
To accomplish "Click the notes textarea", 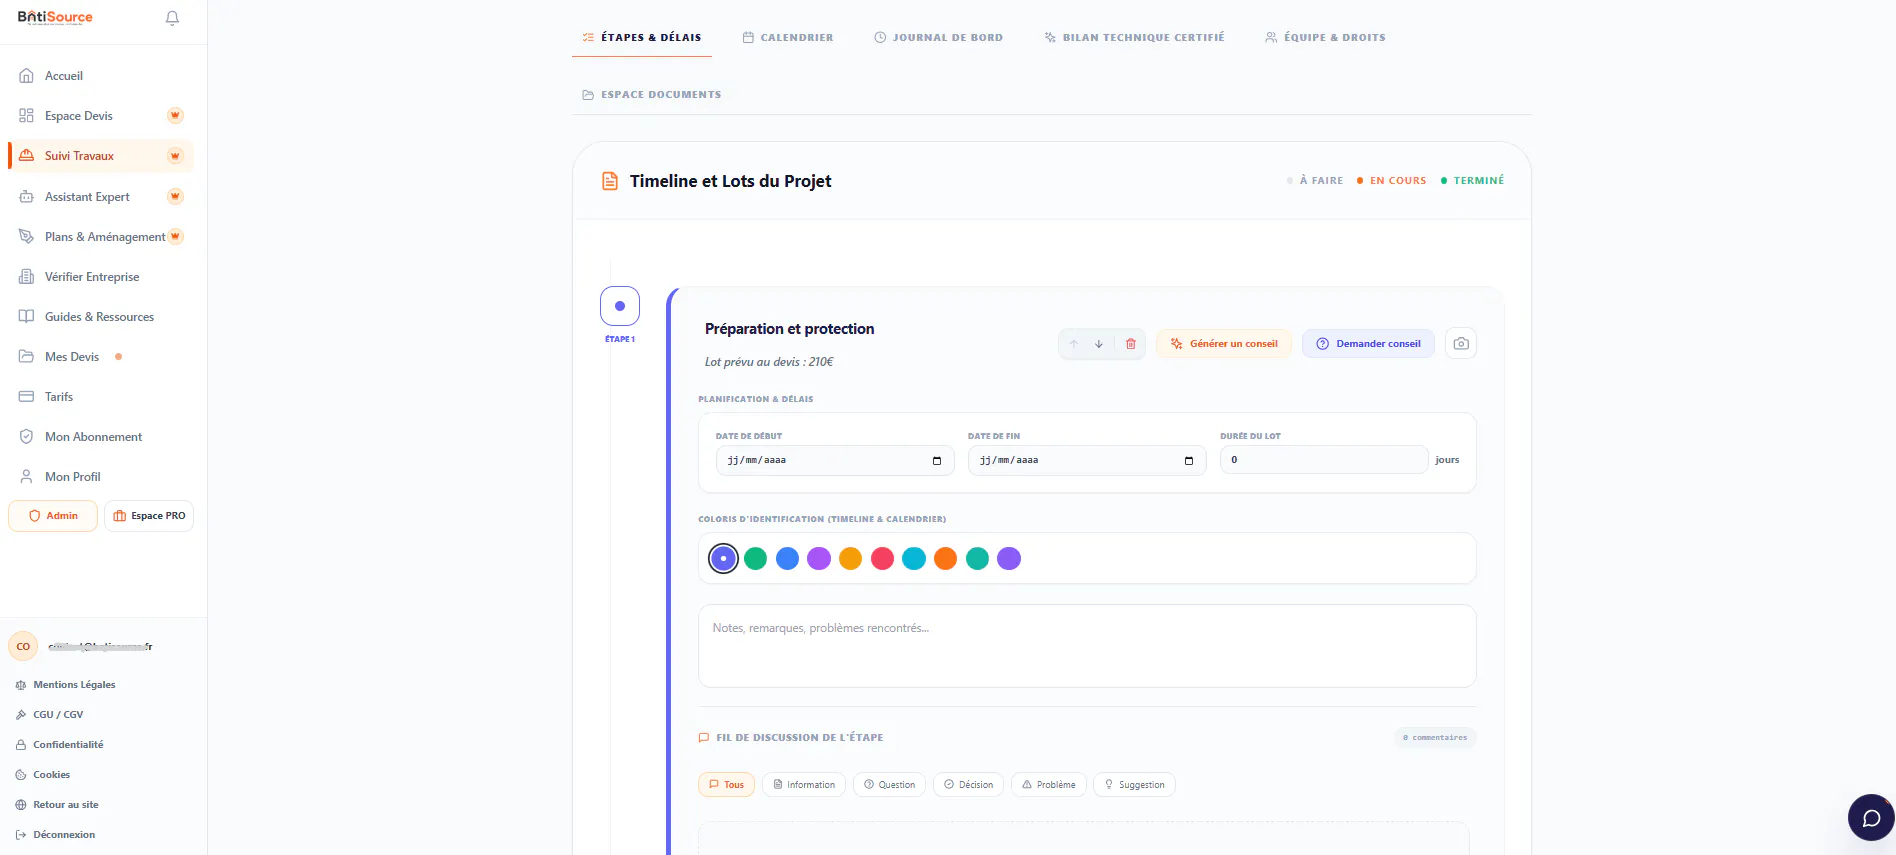I will click(x=1087, y=646).
